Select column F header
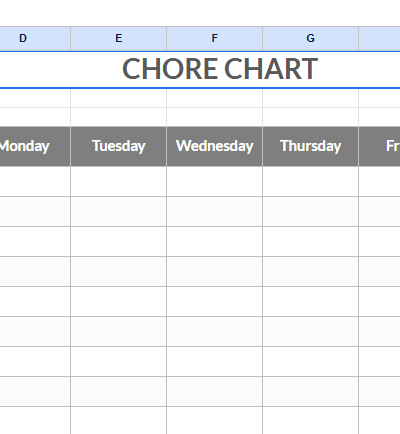 coord(215,39)
